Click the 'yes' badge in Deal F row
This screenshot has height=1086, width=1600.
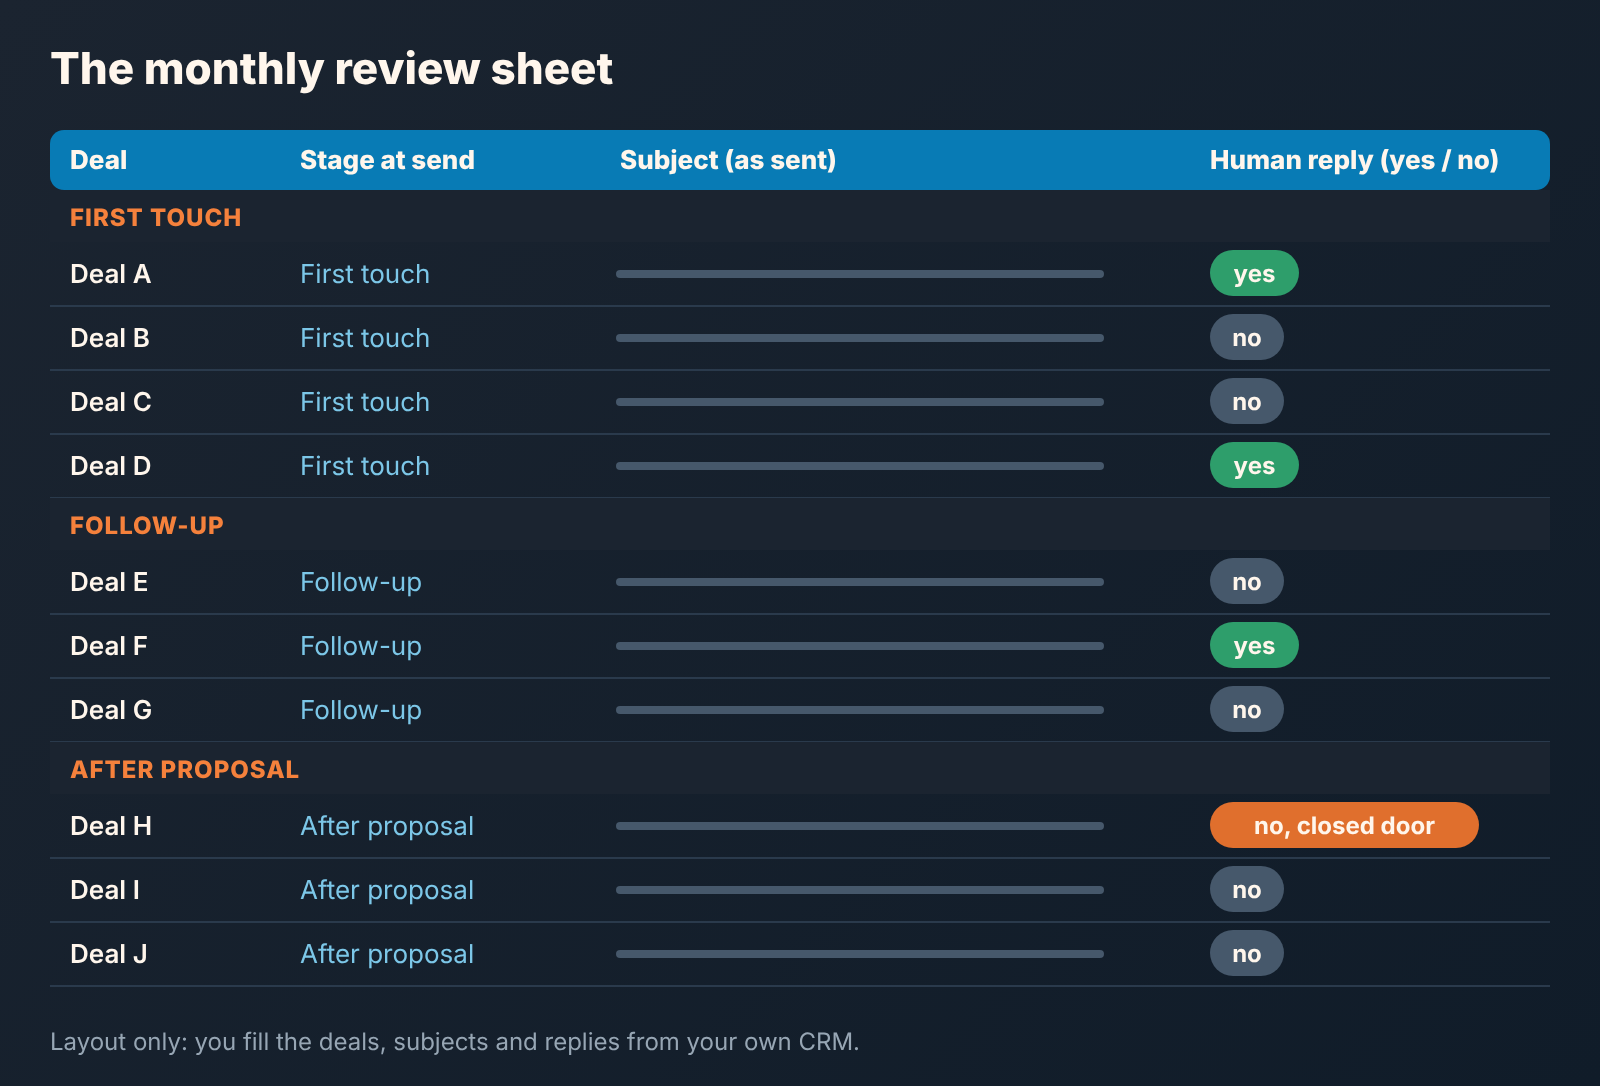[x=1254, y=645]
